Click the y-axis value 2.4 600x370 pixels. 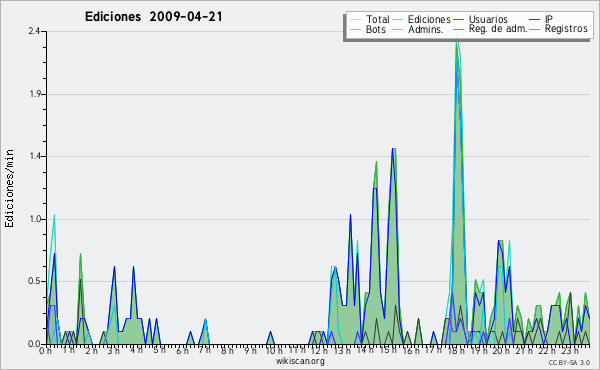tap(34, 31)
